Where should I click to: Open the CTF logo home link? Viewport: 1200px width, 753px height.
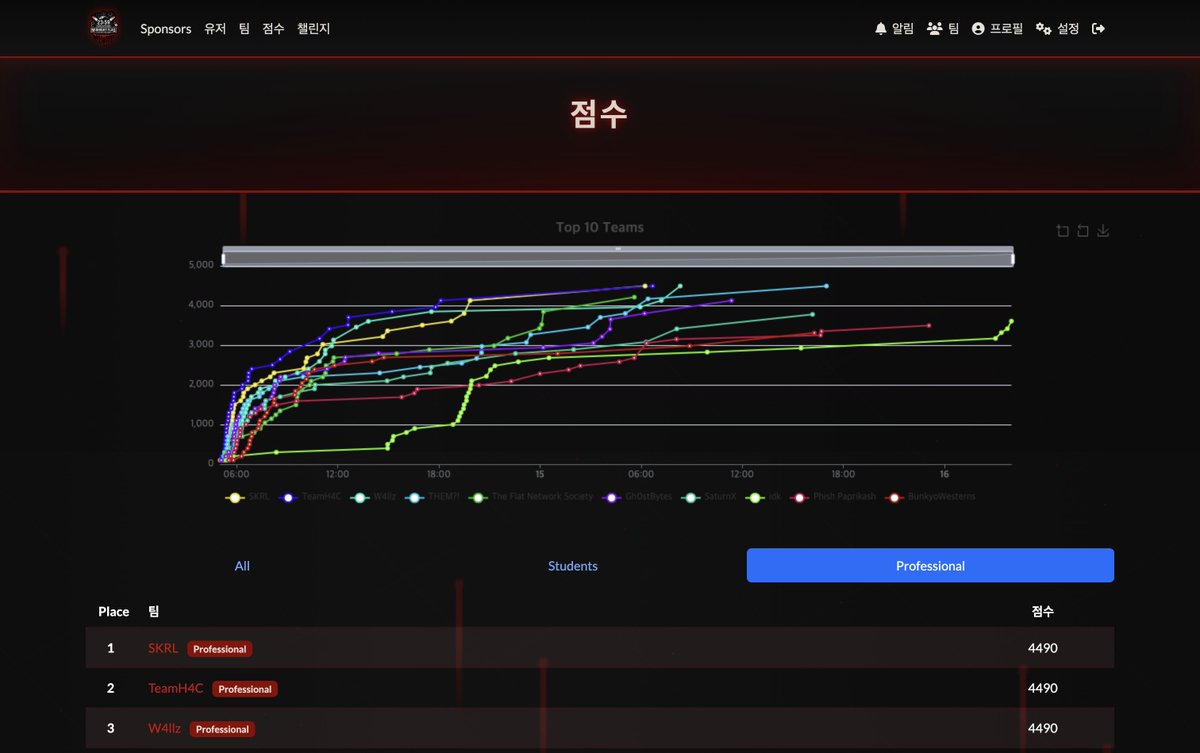(104, 27)
